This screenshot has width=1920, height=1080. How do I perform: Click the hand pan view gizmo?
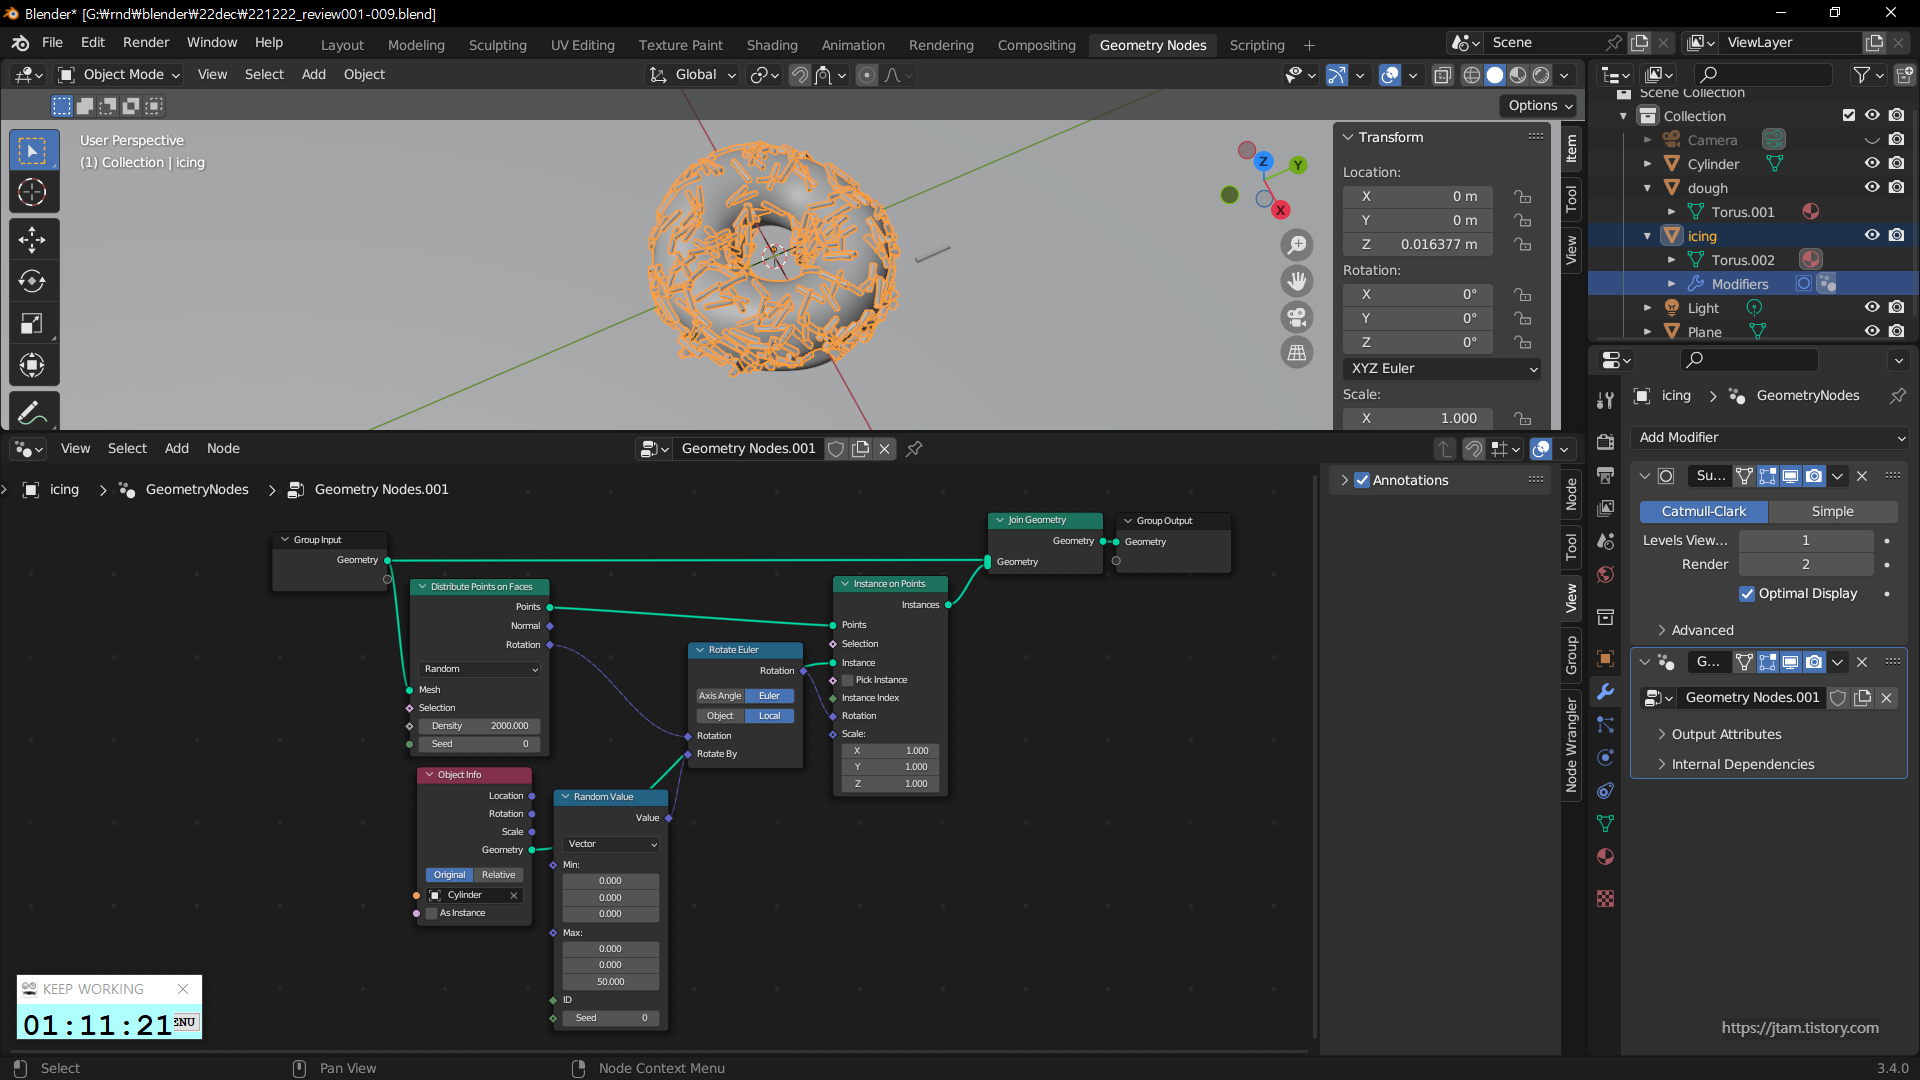point(1297,281)
